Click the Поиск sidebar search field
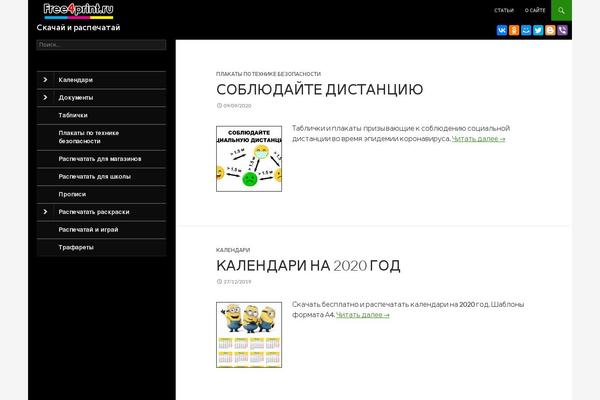The image size is (600, 400). [x=101, y=45]
